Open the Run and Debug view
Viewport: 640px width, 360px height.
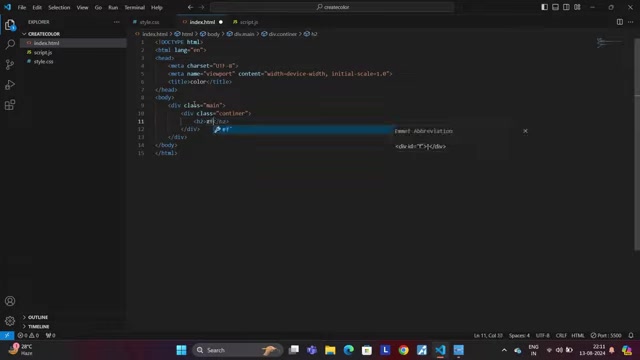[10, 84]
